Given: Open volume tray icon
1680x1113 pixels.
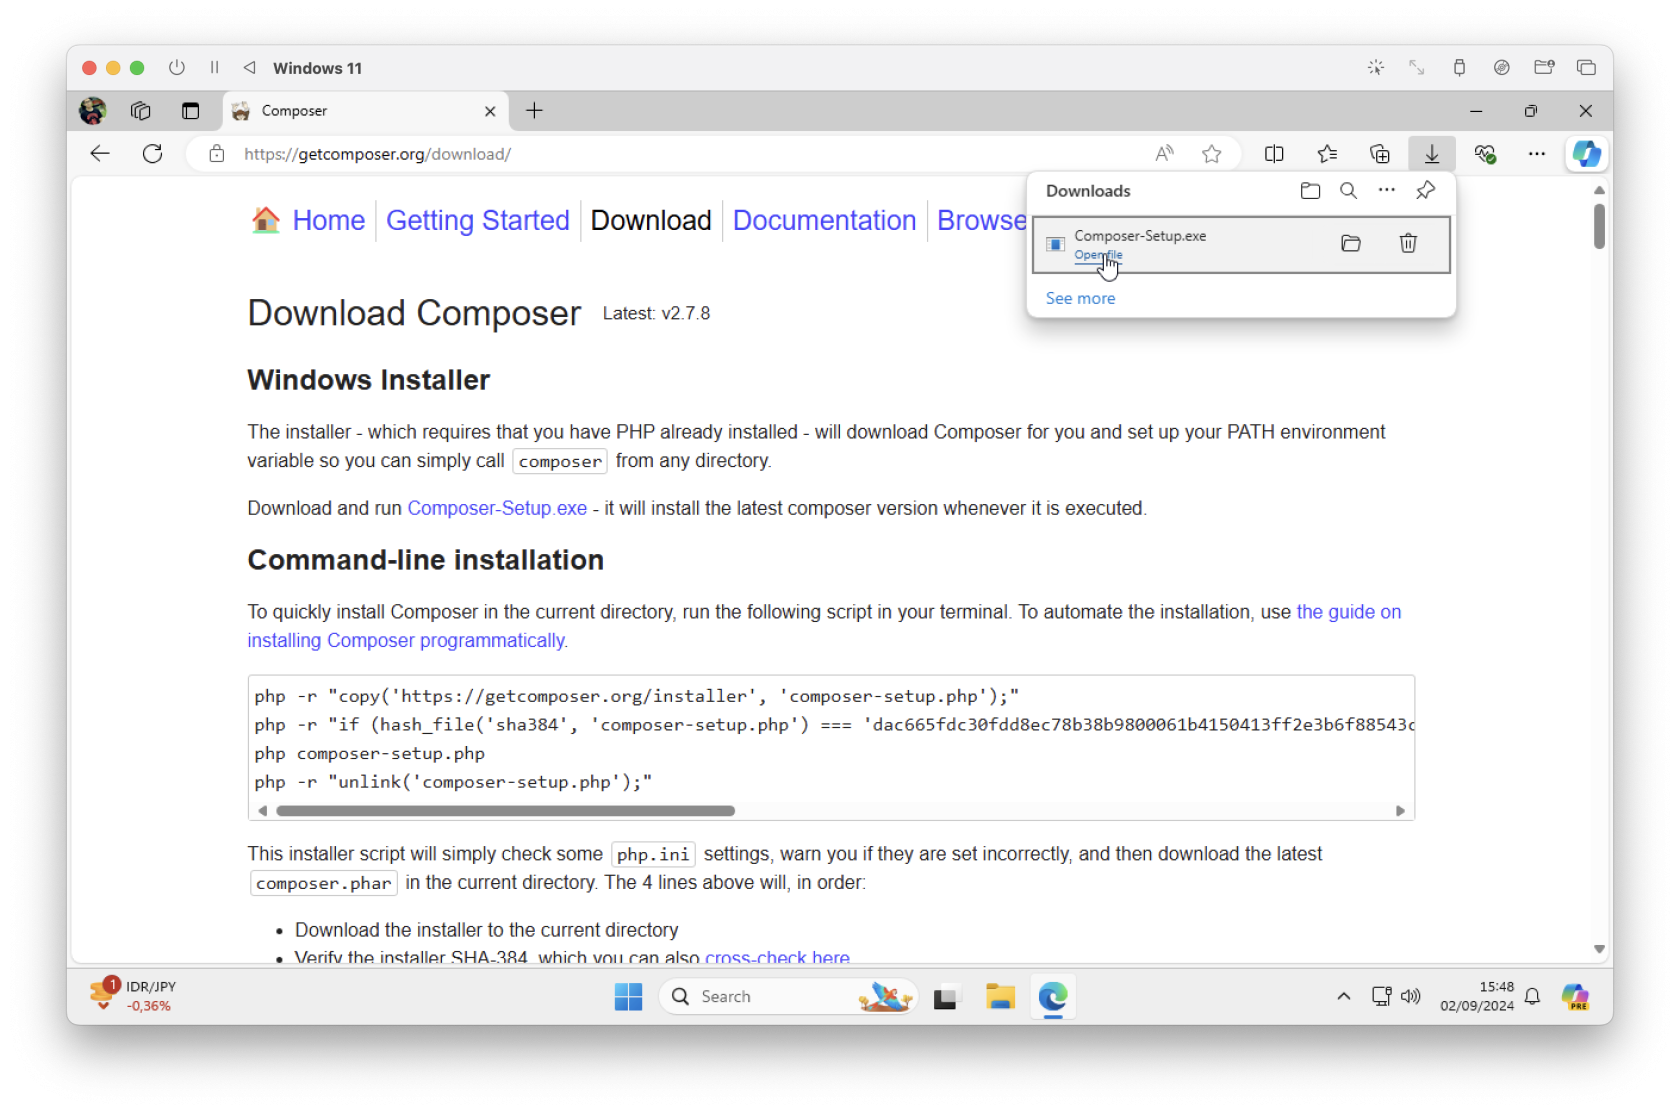Looking at the screenshot, I should (x=1411, y=996).
